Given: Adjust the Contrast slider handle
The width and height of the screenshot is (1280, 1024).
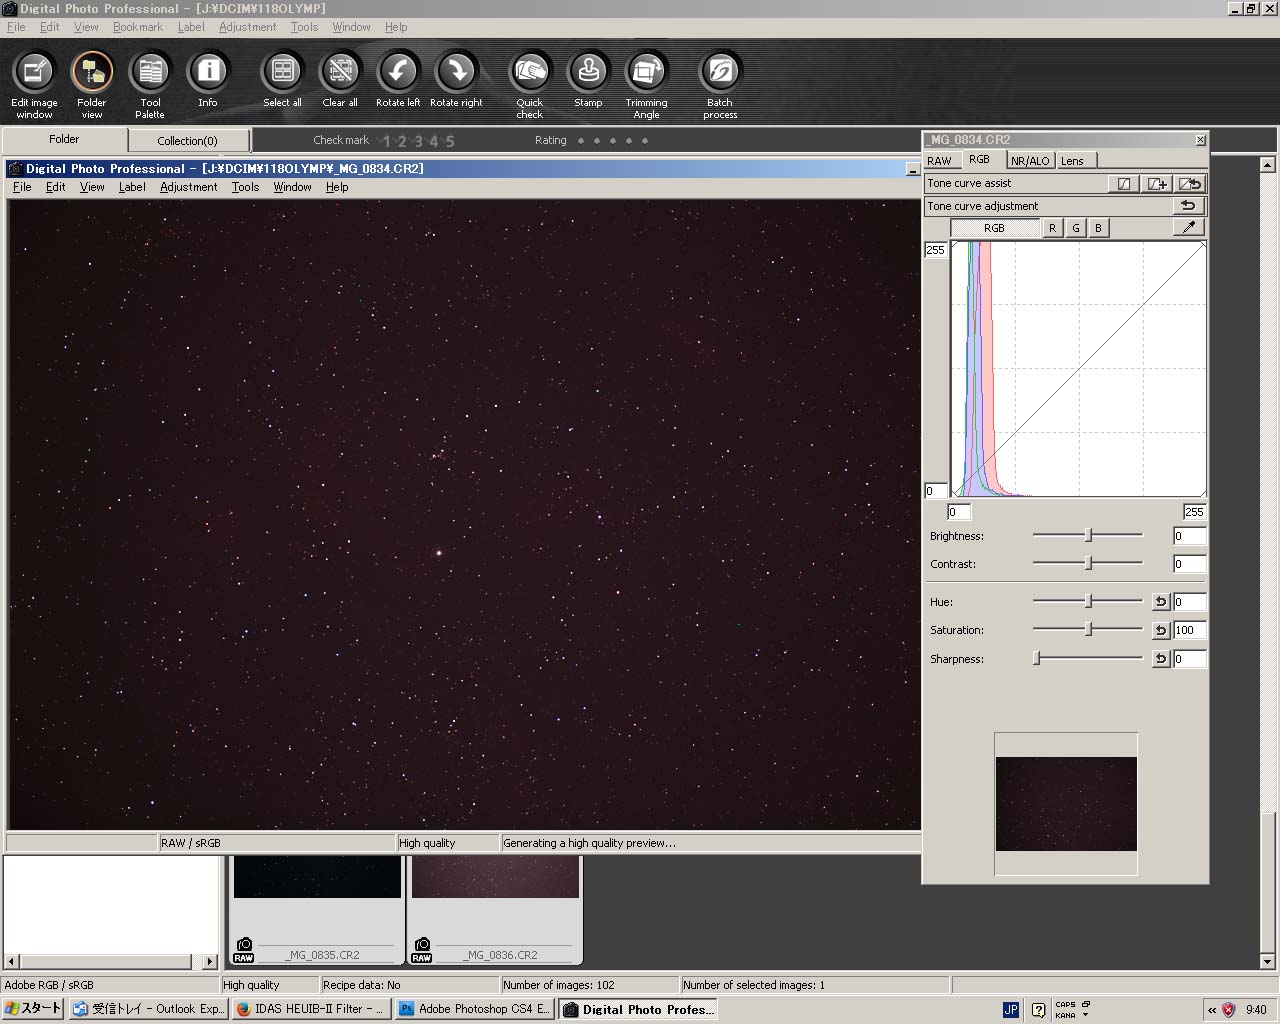Looking at the screenshot, I should tap(1089, 564).
